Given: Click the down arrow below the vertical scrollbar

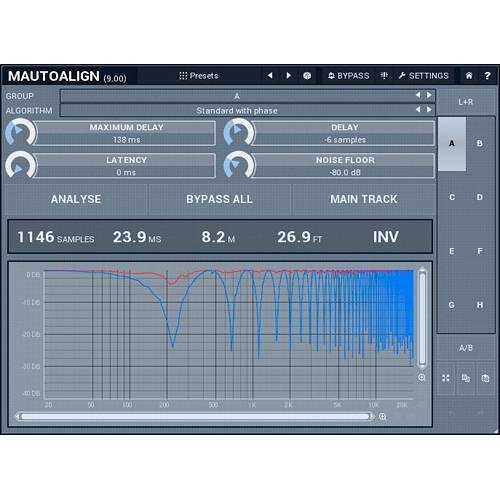Looking at the screenshot, I should (x=422, y=367).
